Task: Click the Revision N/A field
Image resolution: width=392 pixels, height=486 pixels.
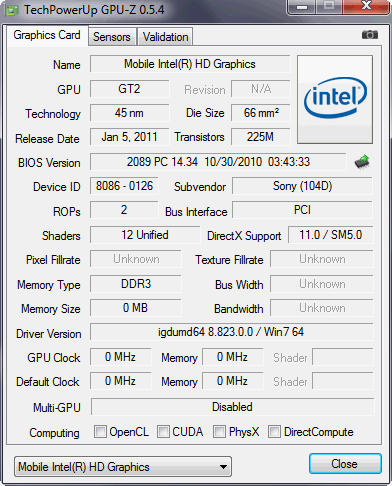Action: 261,89
